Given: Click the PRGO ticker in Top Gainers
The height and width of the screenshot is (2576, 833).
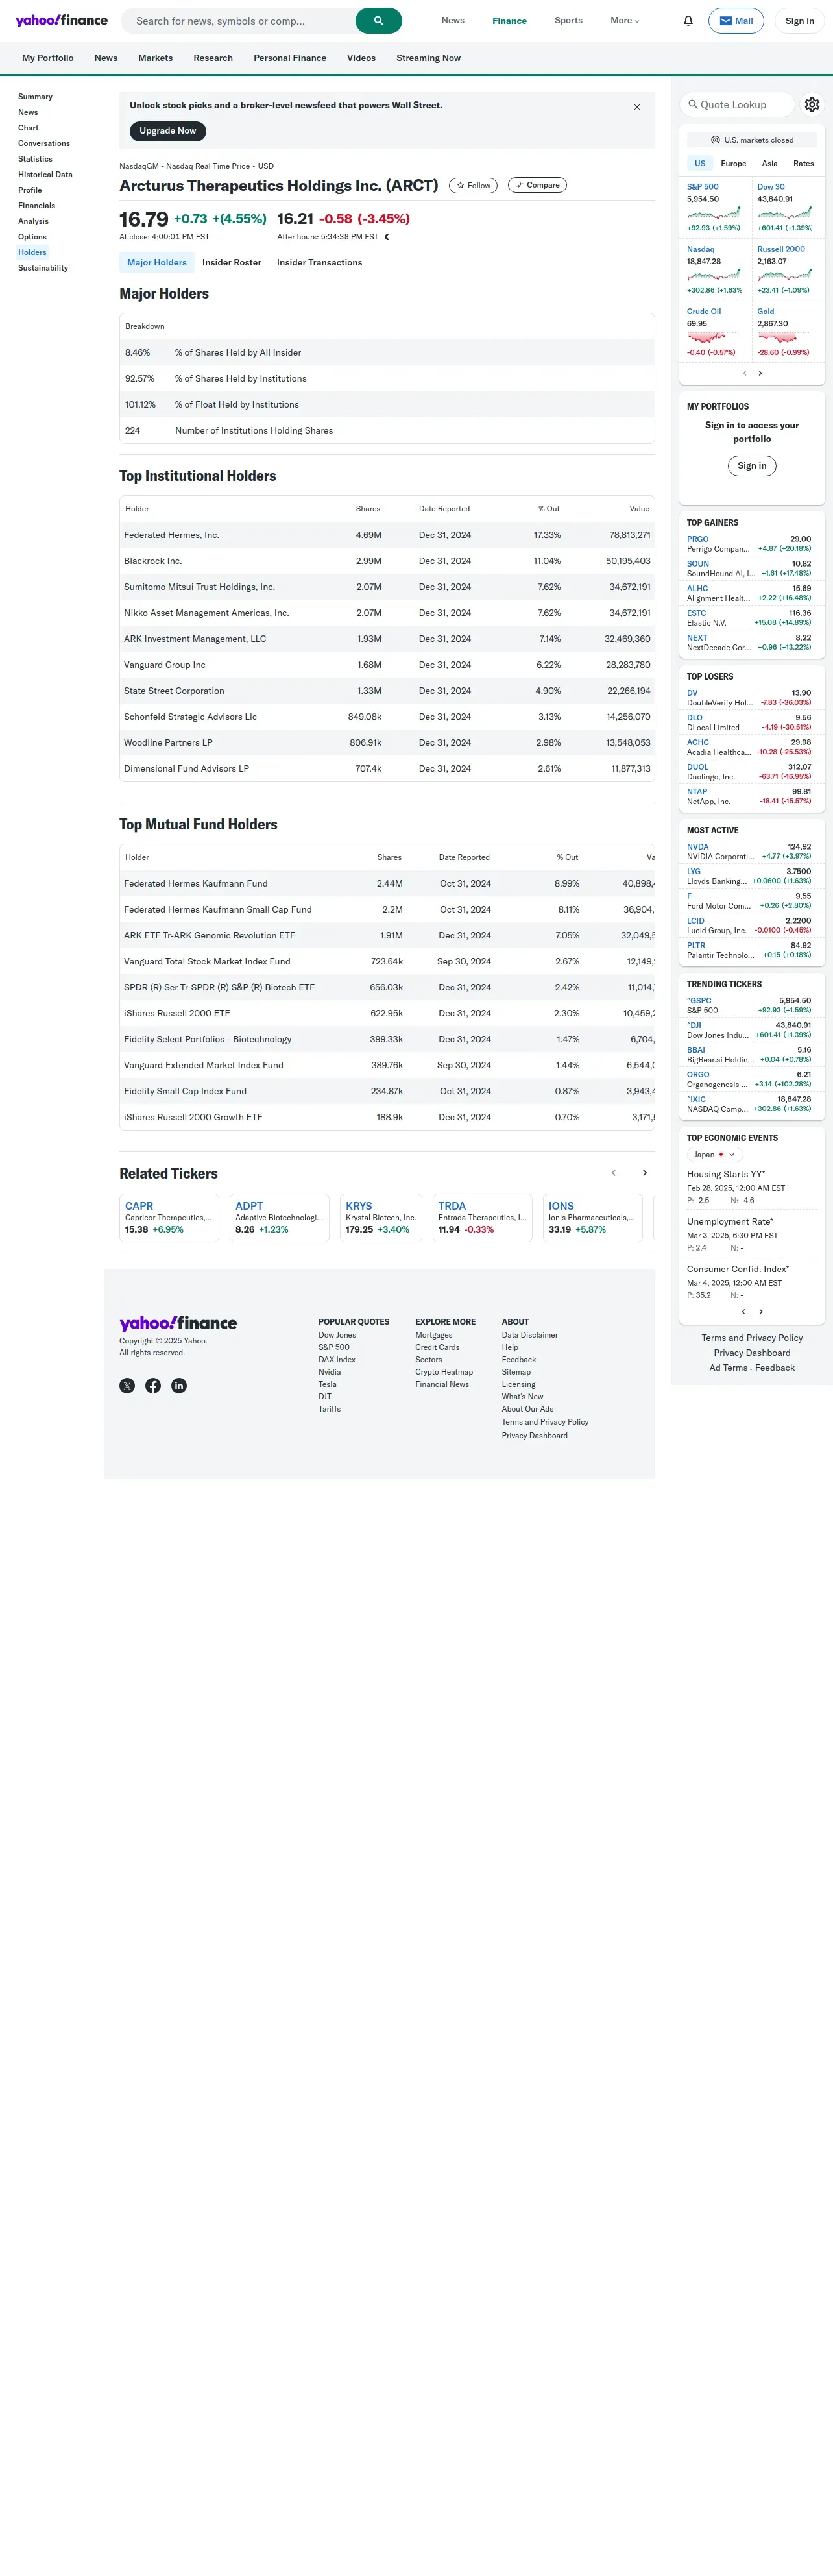Looking at the screenshot, I should [697, 539].
